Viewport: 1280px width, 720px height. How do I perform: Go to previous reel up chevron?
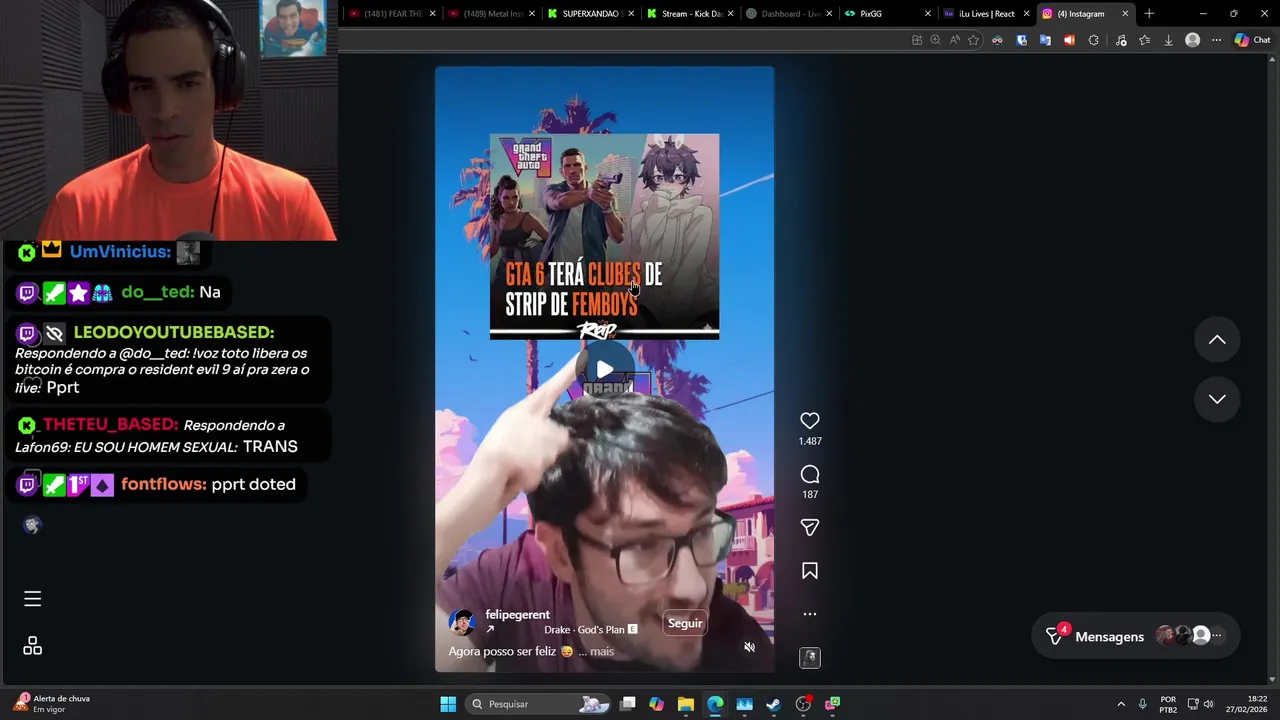(x=1217, y=340)
